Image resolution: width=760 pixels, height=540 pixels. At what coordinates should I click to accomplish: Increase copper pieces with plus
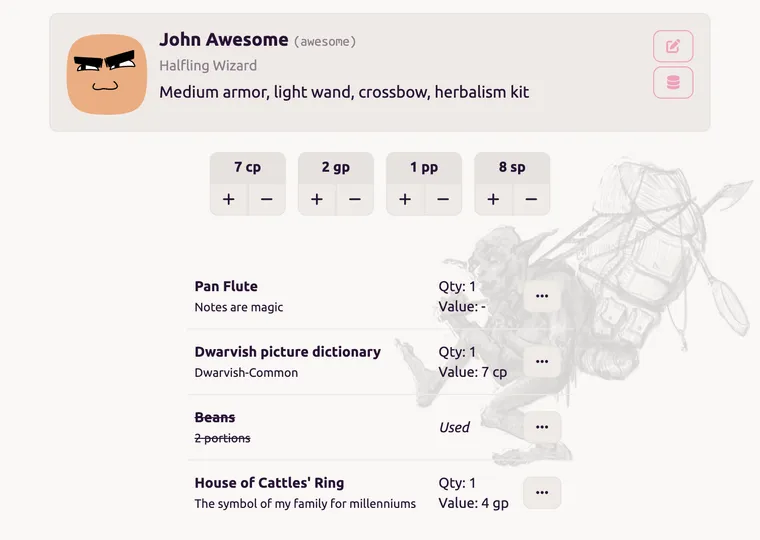[229, 199]
